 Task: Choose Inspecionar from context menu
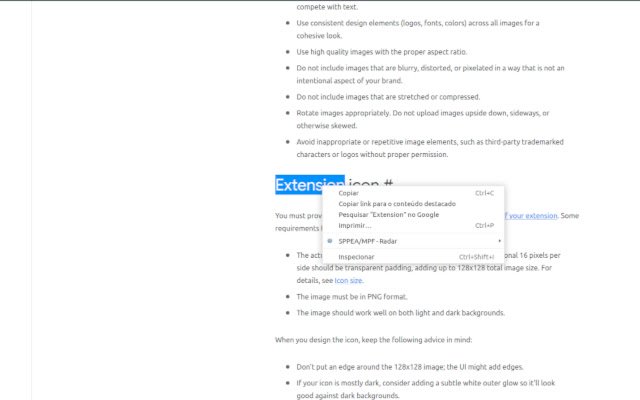(x=413, y=257)
